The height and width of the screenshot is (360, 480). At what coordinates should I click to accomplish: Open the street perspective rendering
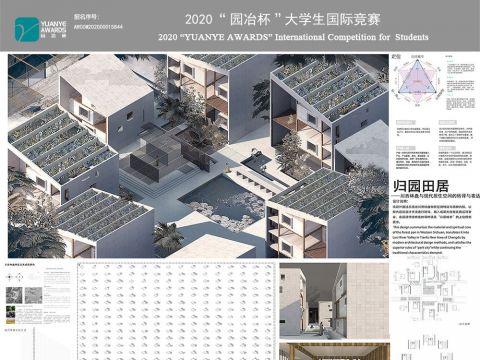point(334,300)
